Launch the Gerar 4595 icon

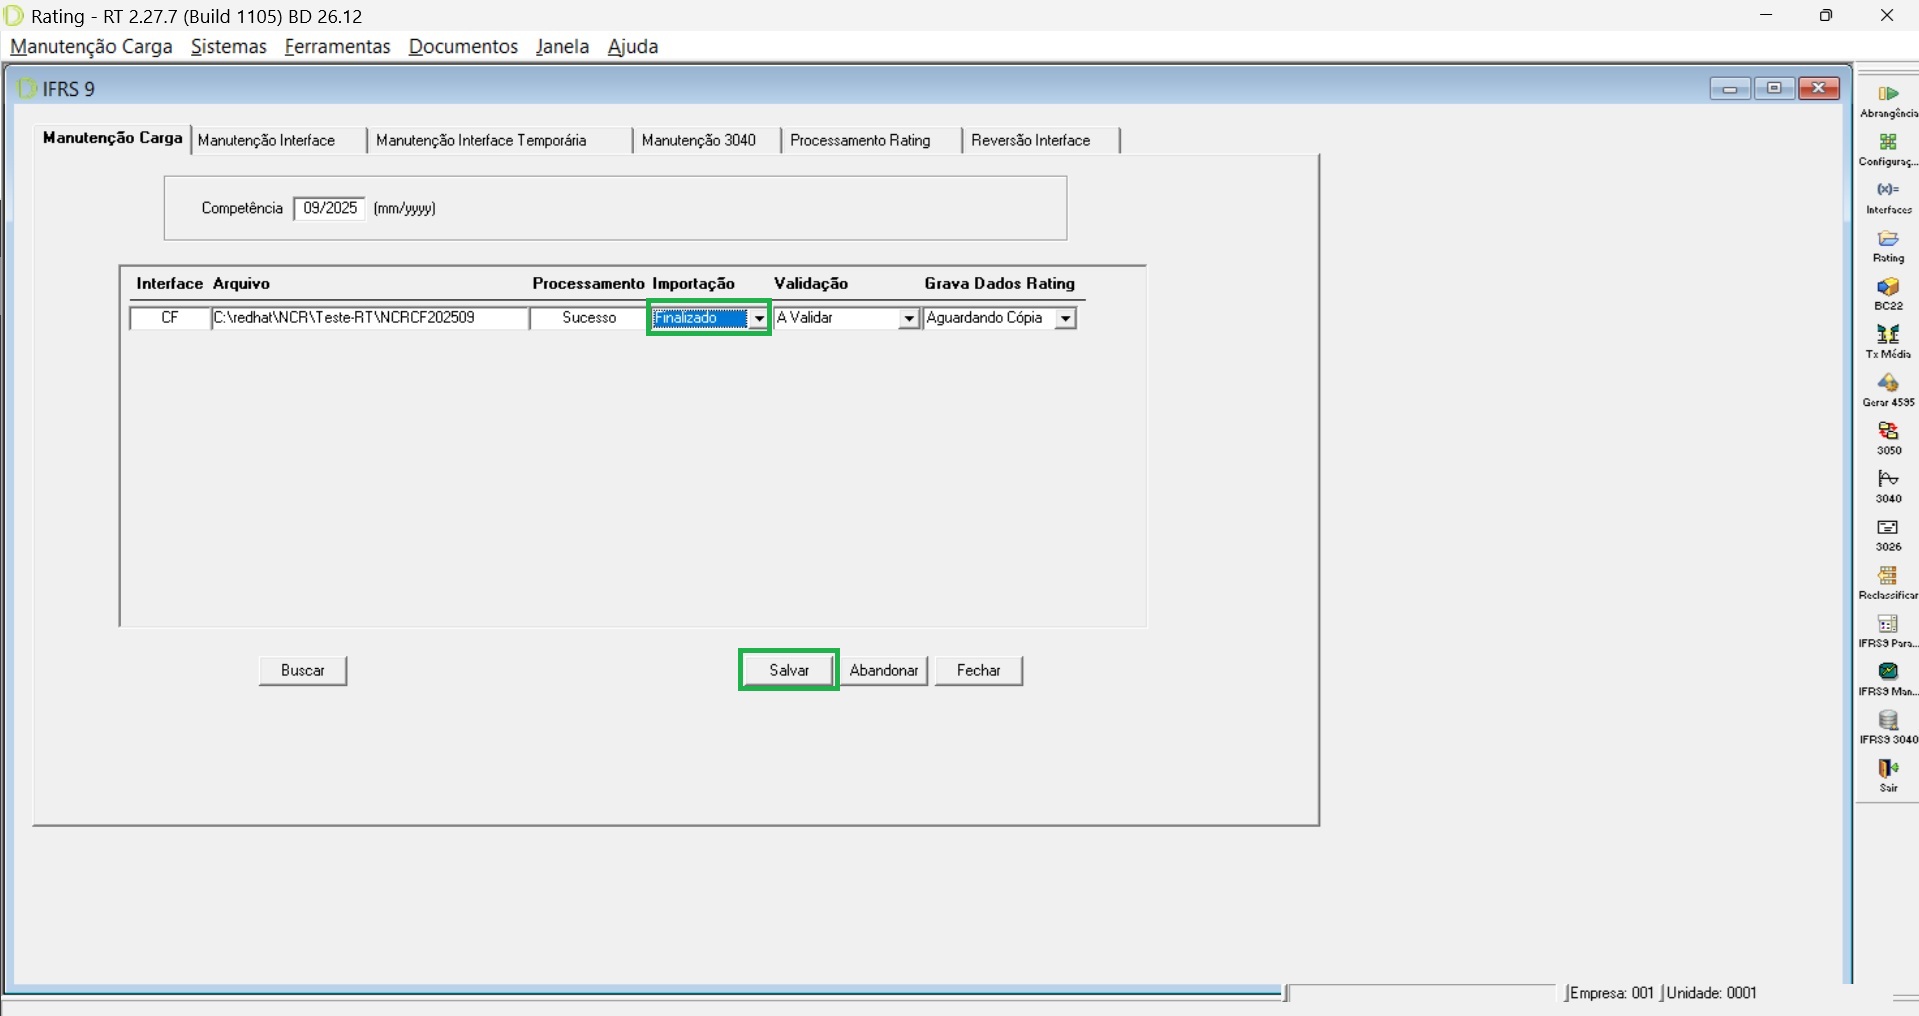pyautogui.click(x=1888, y=390)
